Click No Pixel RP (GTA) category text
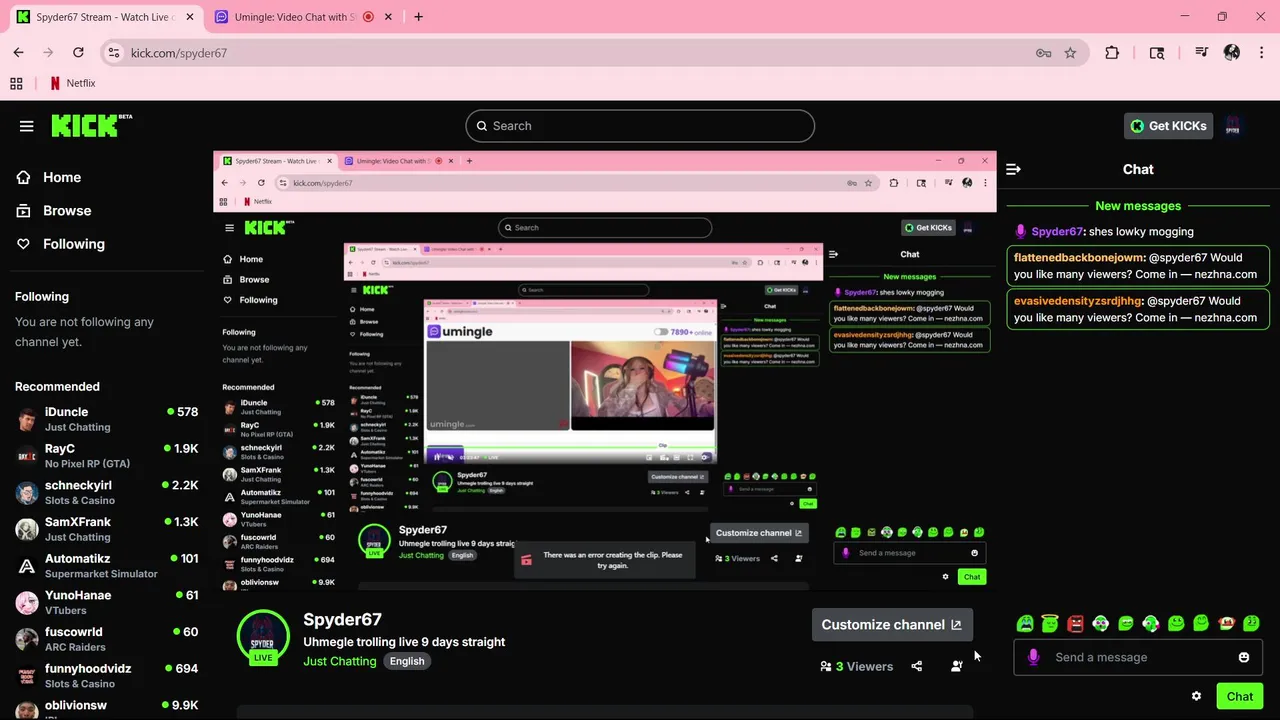 87,464
